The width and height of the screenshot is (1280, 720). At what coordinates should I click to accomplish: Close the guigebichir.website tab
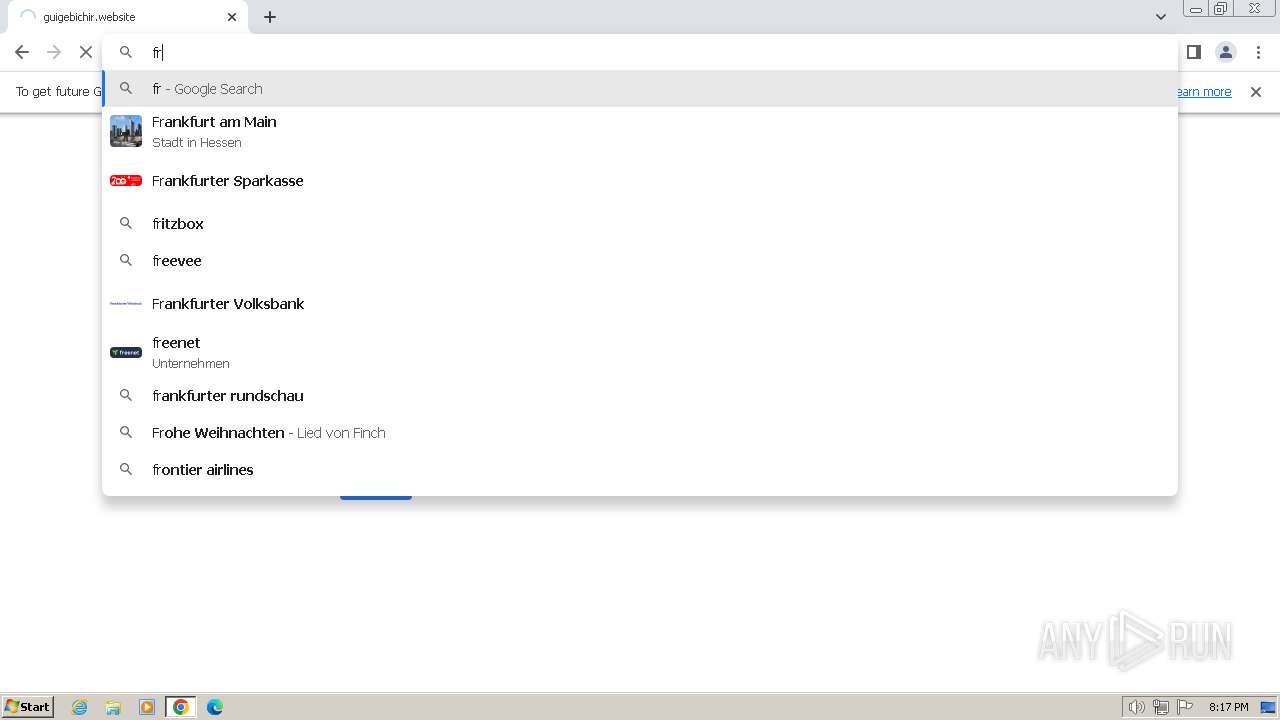pos(232,17)
